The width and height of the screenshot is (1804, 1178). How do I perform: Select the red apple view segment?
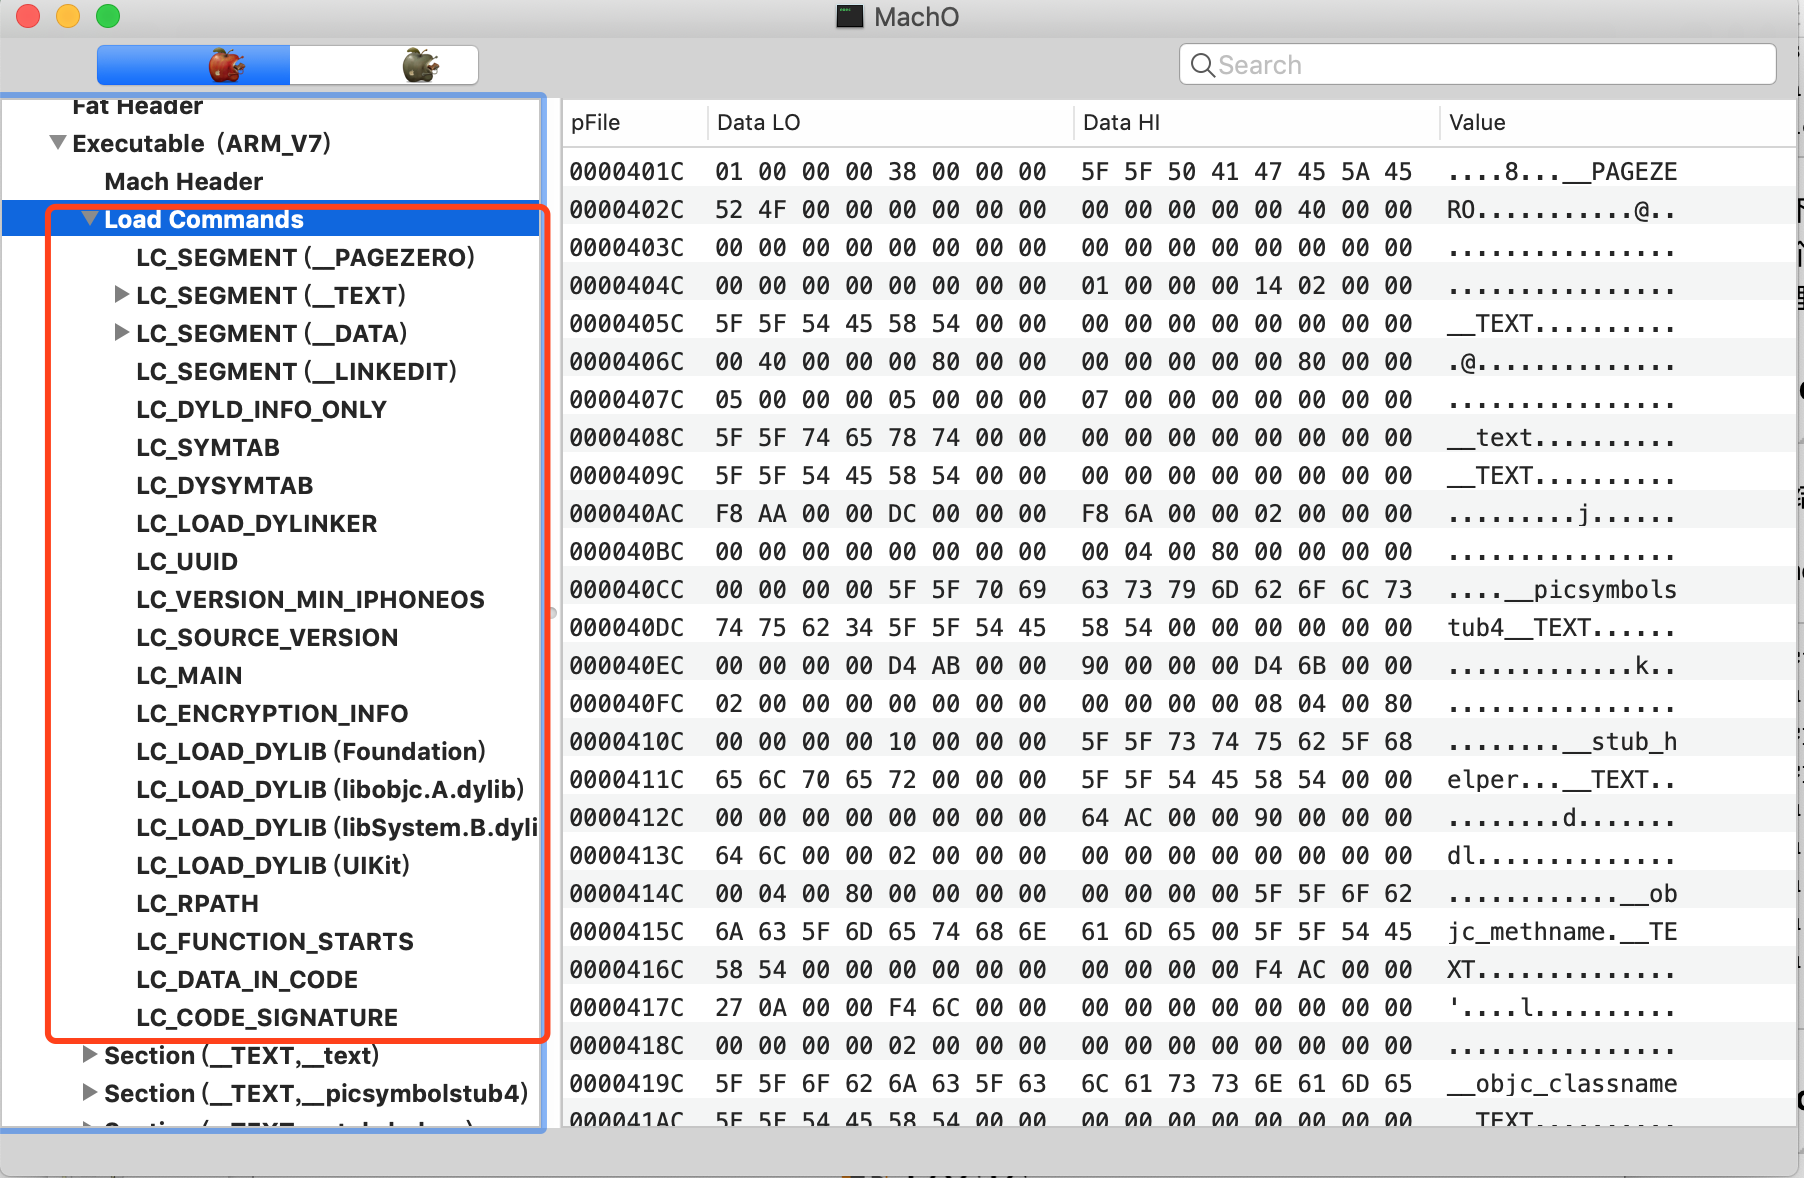click(x=194, y=65)
